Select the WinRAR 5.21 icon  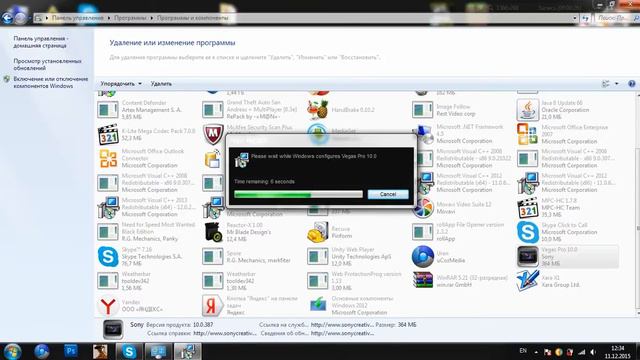click(x=423, y=281)
